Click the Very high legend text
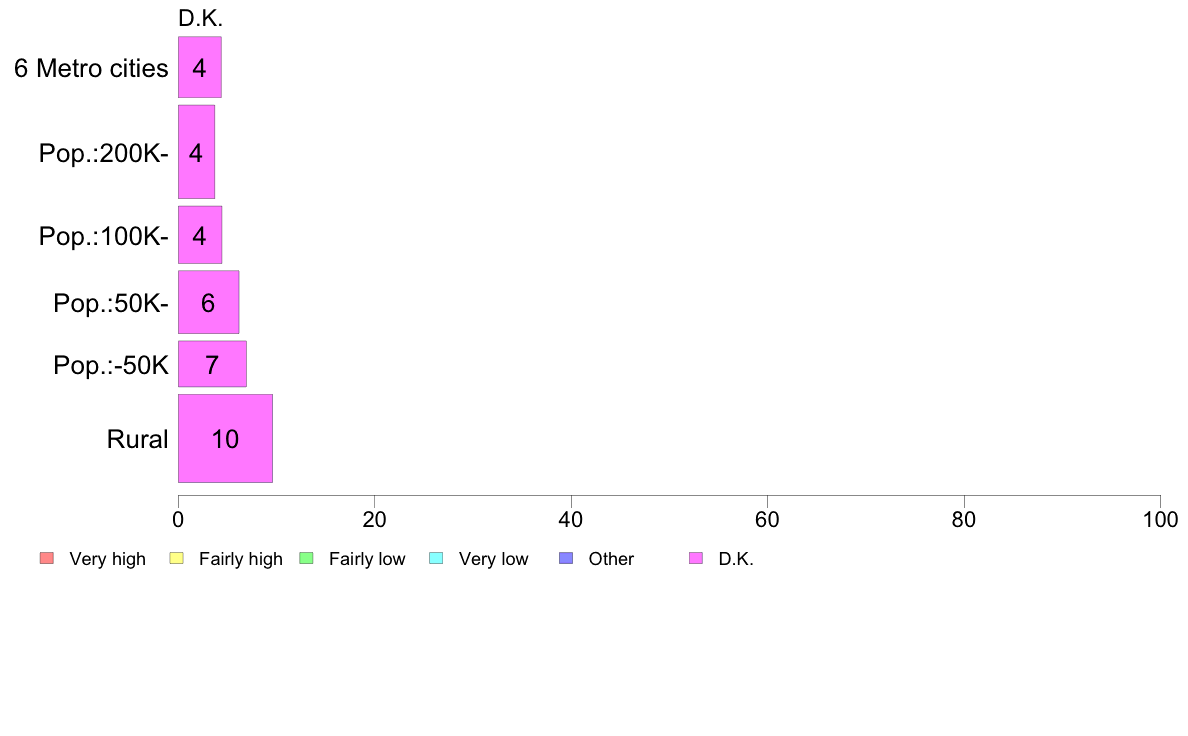The width and height of the screenshot is (1188, 736). click(x=107, y=559)
